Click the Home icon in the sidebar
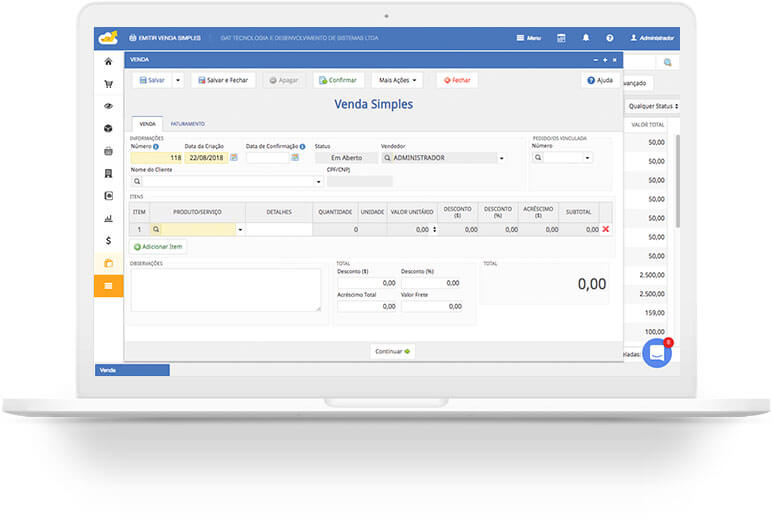 click(x=108, y=61)
